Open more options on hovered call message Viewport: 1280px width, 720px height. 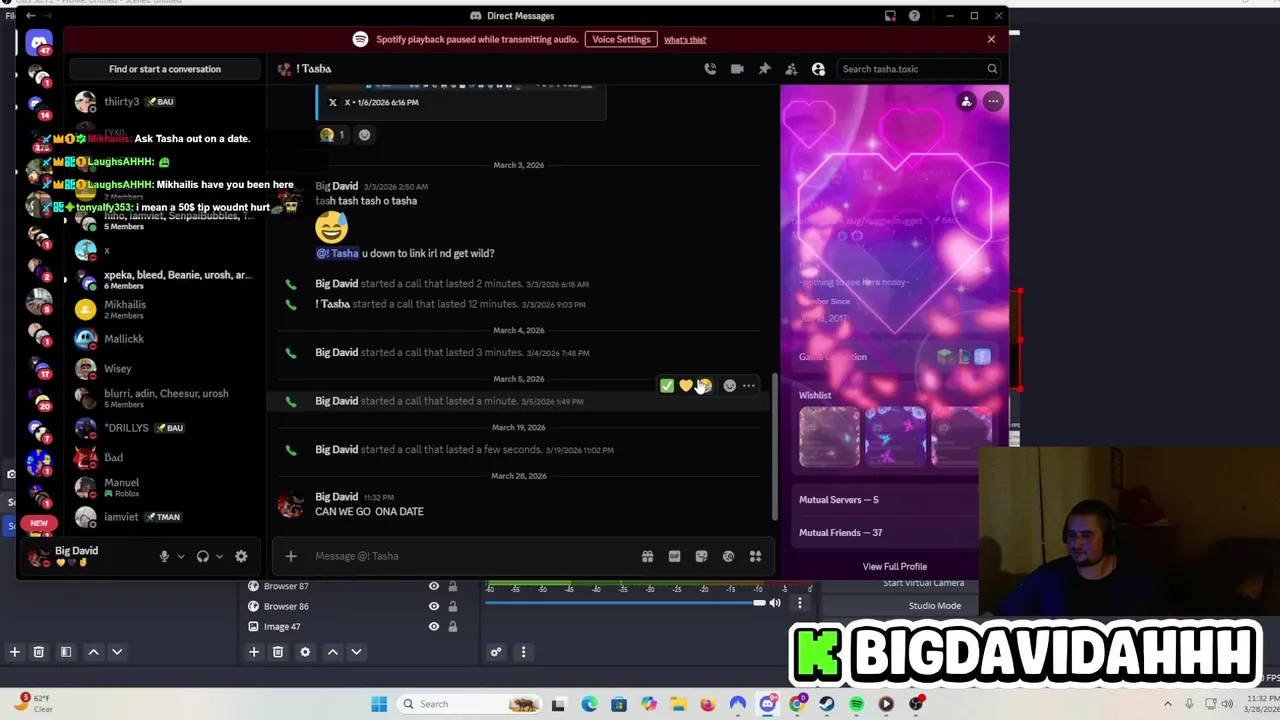pos(749,386)
